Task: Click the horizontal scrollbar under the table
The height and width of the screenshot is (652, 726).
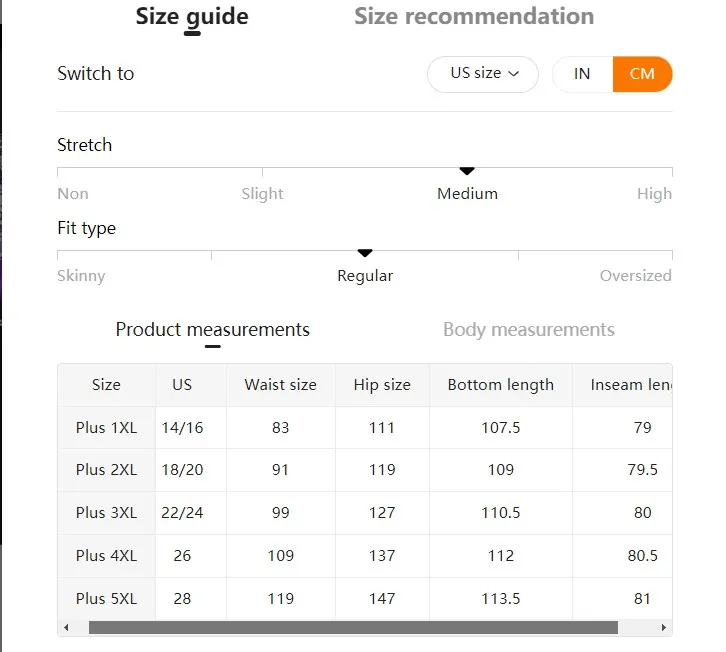Action: pyautogui.click(x=353, y=627)
